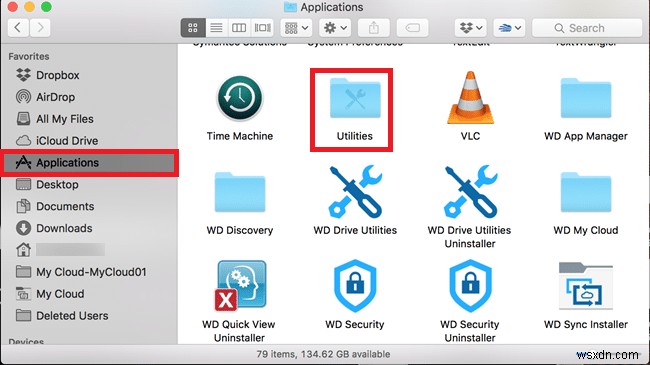Select WD Drive Utilities Uninstaller icon
The width and height of the screenshot is (650, 365).
(470, 192)
